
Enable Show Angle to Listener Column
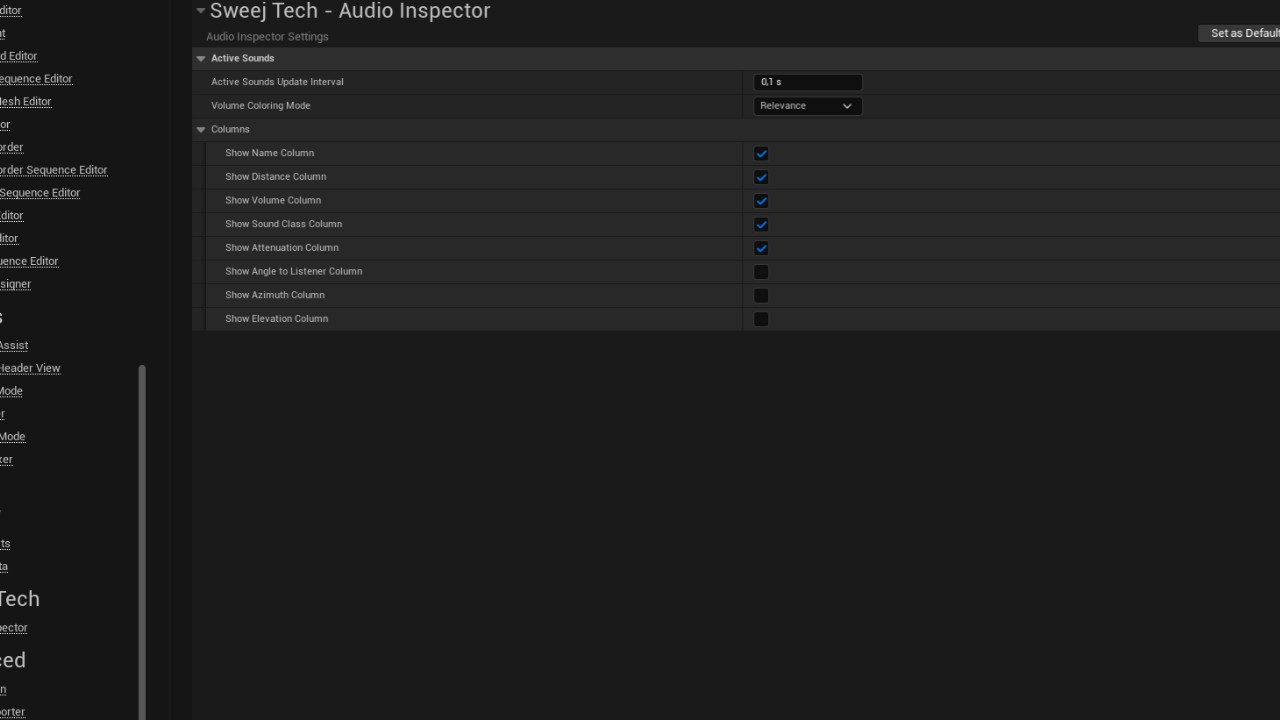[x=761, y=272]
